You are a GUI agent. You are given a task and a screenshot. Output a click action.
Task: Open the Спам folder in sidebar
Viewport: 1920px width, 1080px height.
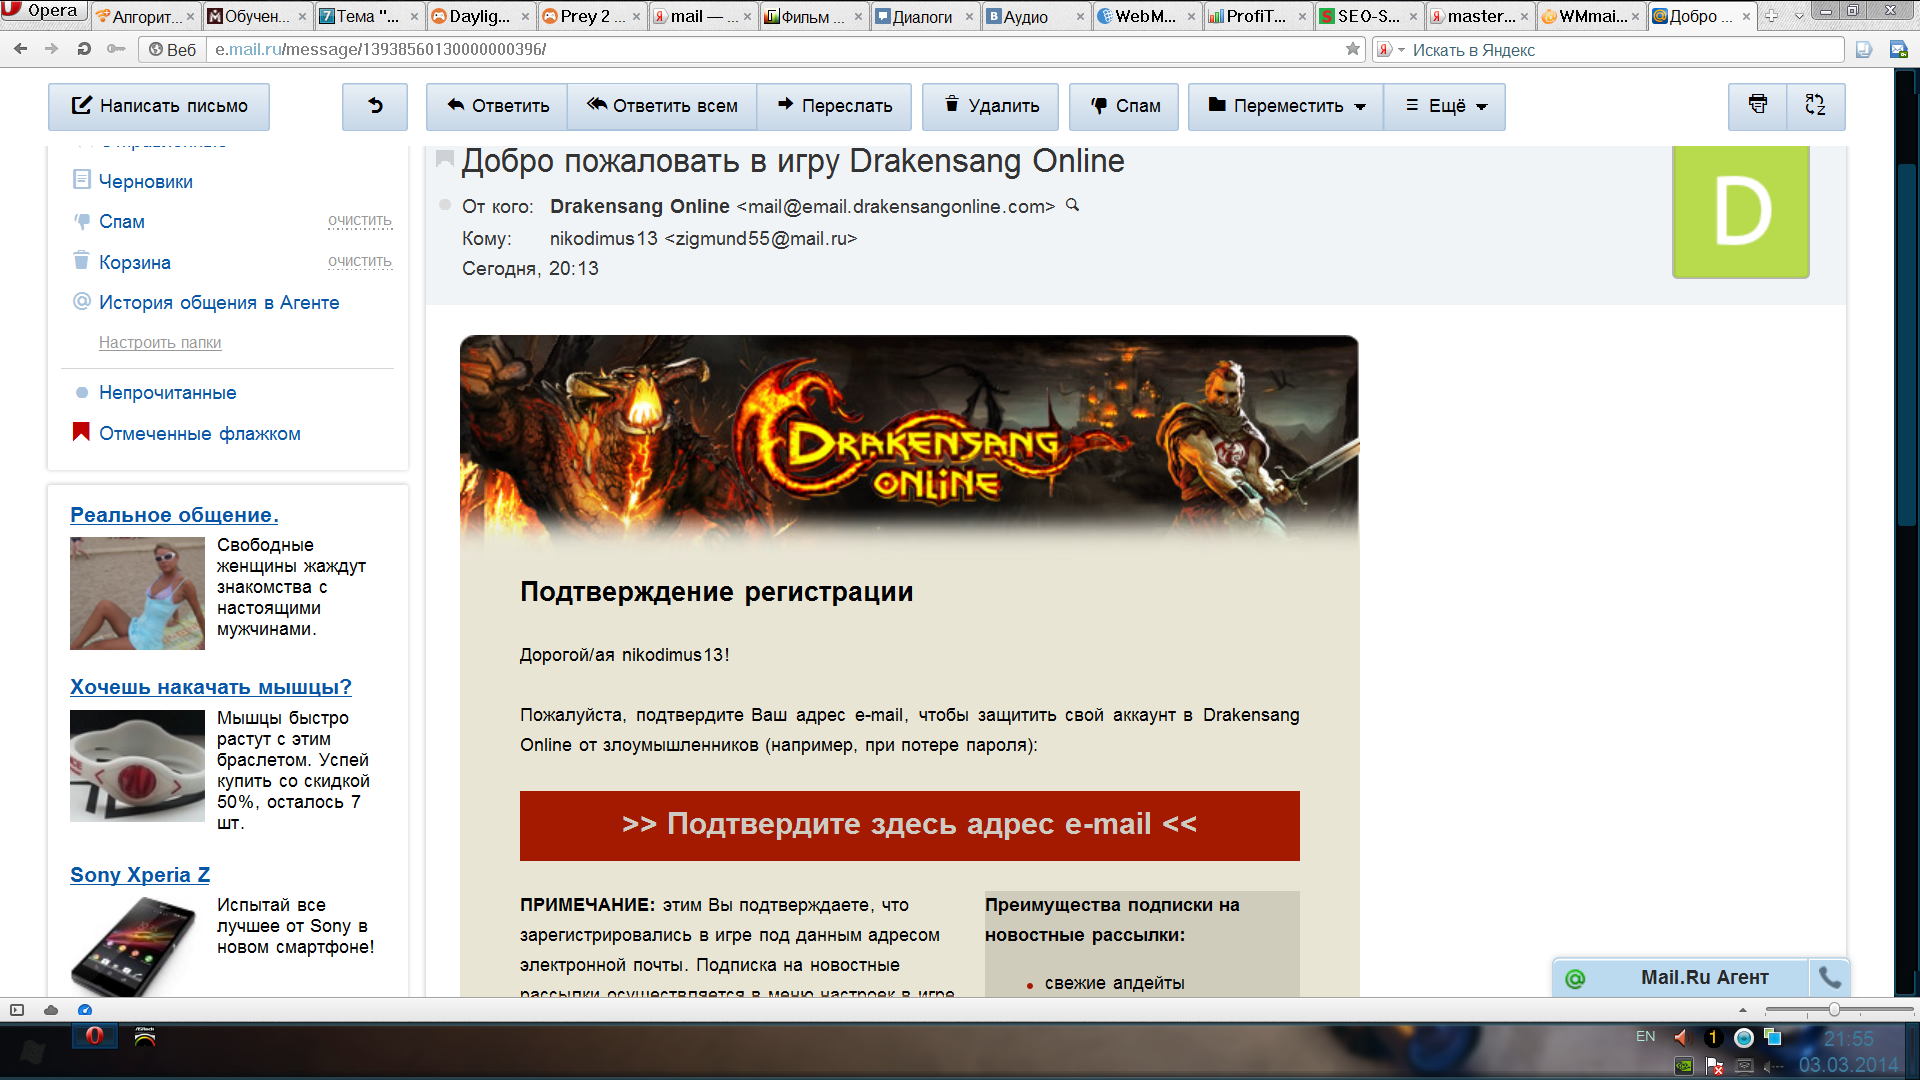[x=121, y=221]
